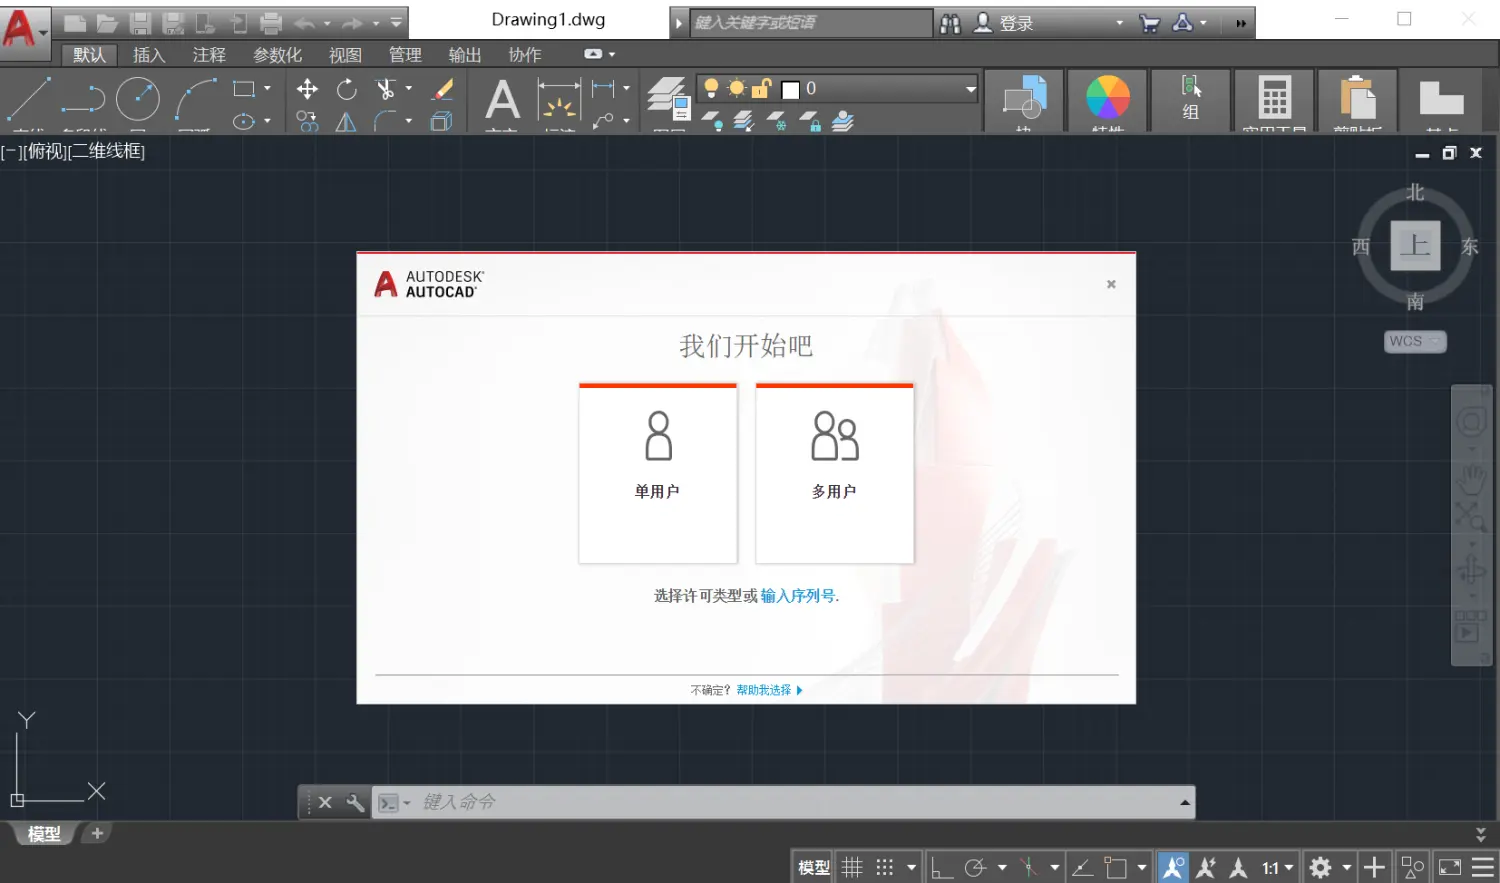Open the layer dropdown list

[970, 89]
